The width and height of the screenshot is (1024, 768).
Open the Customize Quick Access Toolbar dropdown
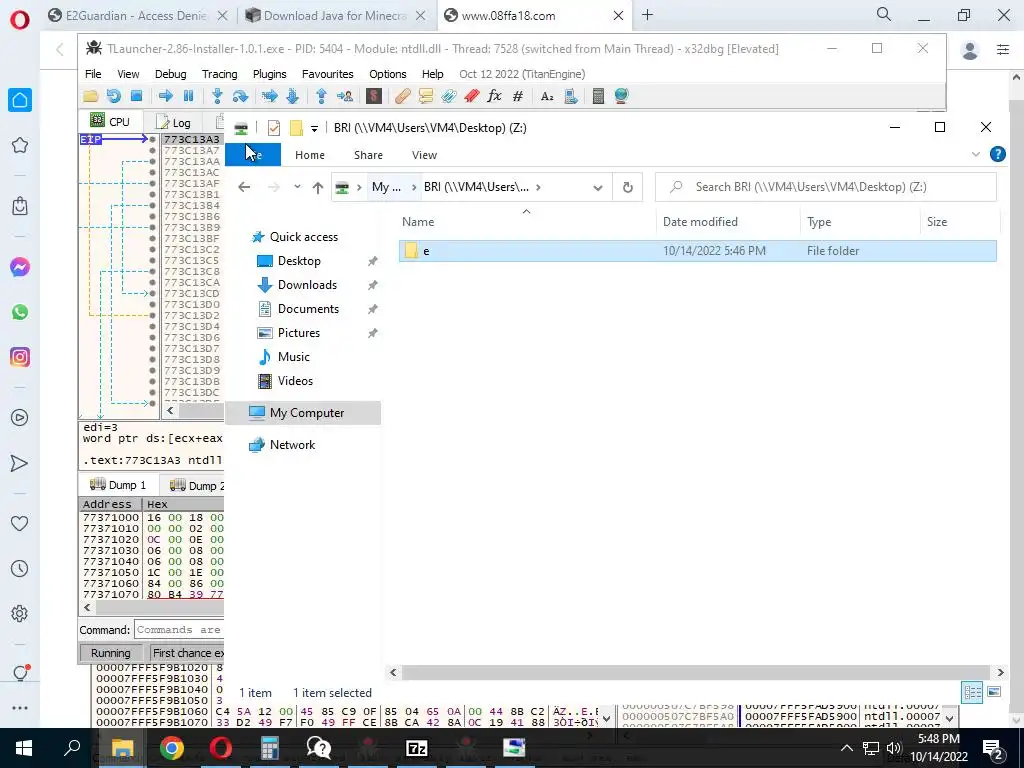[314, 129]
